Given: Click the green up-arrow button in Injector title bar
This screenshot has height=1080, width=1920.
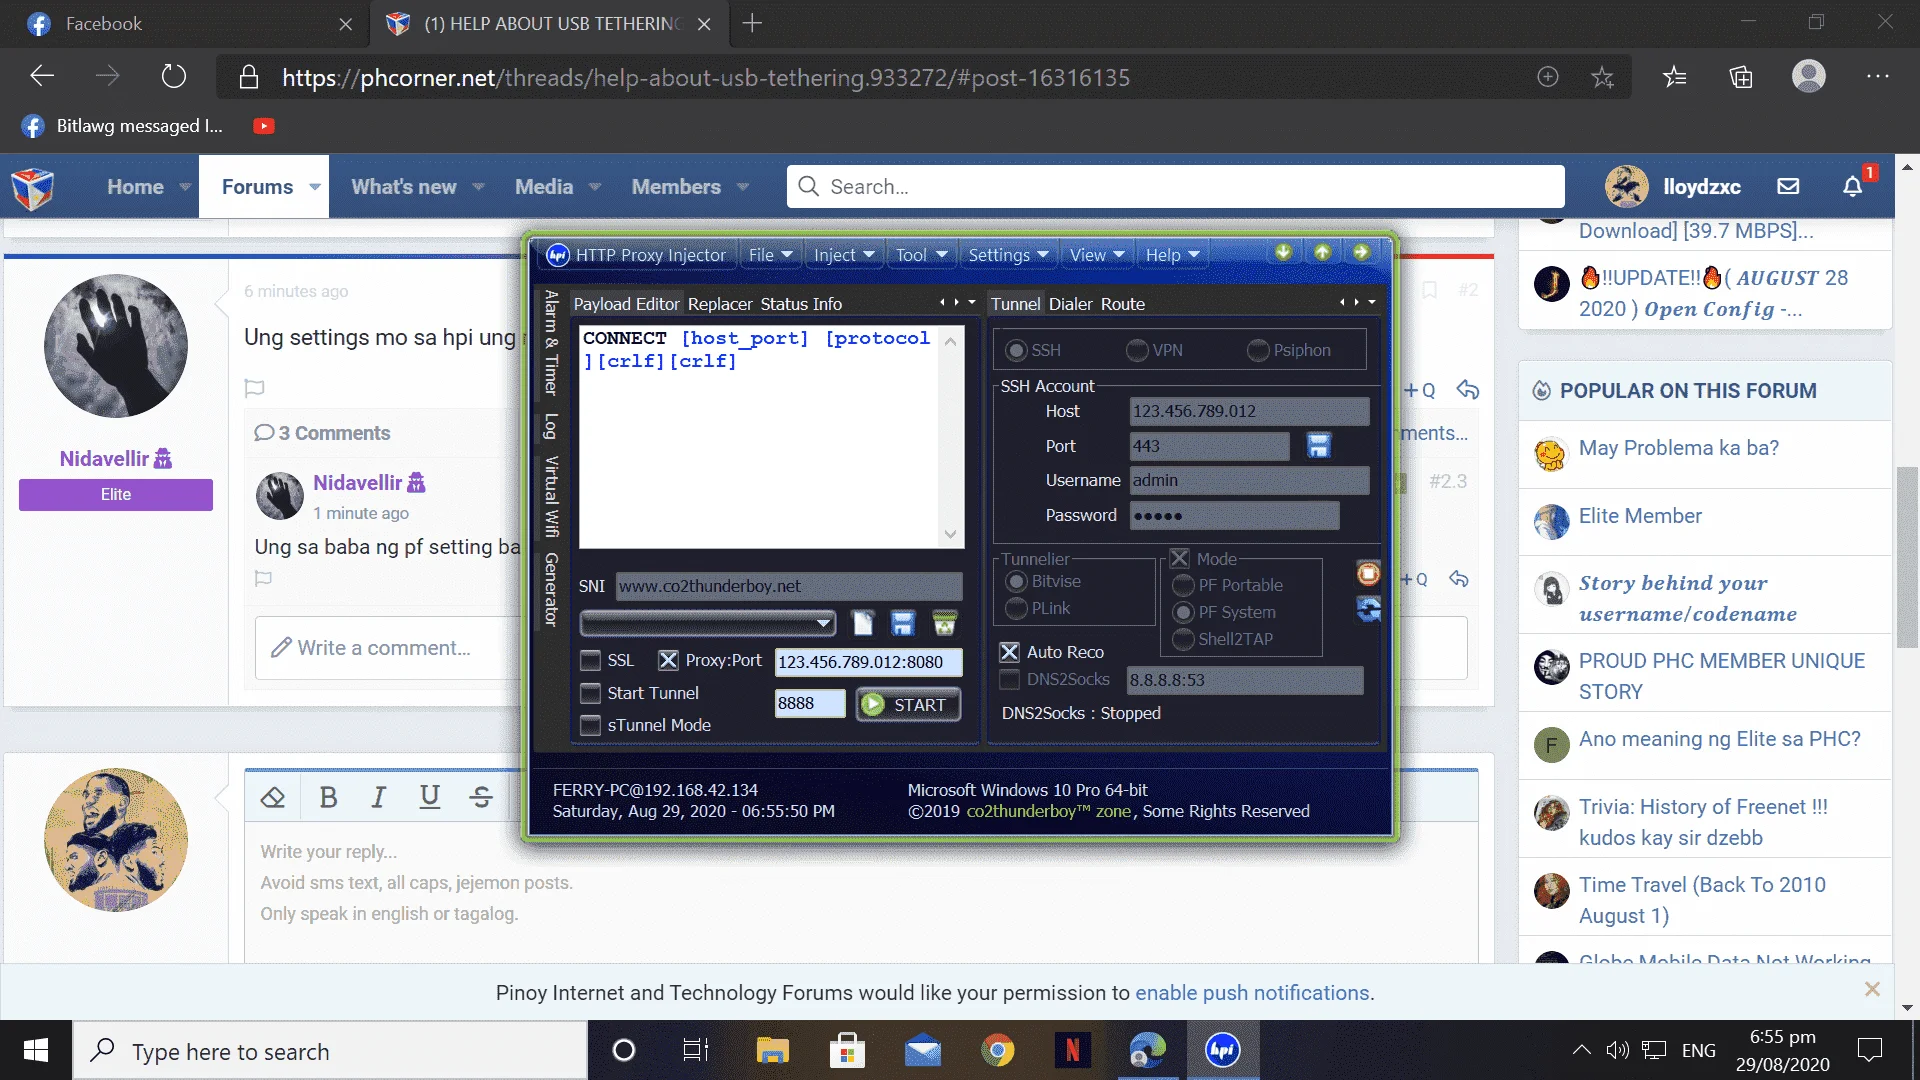Looking at the screenshot, I should 1322,252.
